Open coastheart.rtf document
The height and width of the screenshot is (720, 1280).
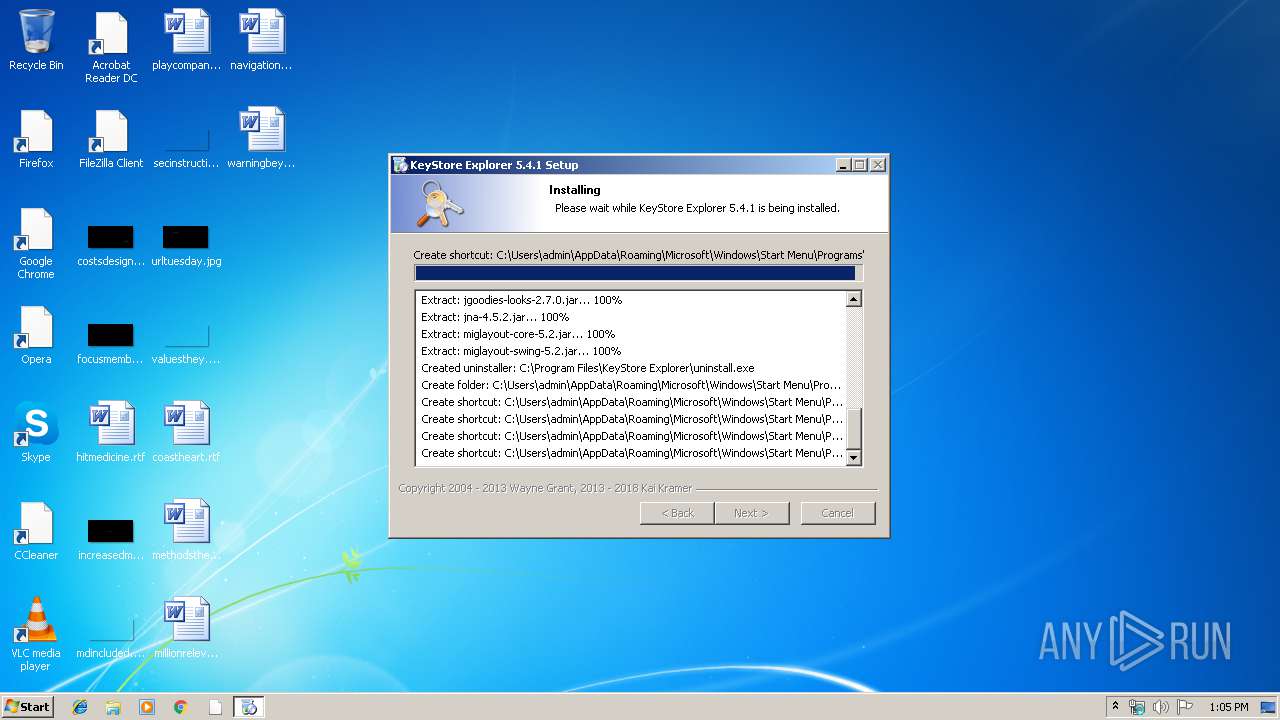pyautogui.click(x=186, y=432)
